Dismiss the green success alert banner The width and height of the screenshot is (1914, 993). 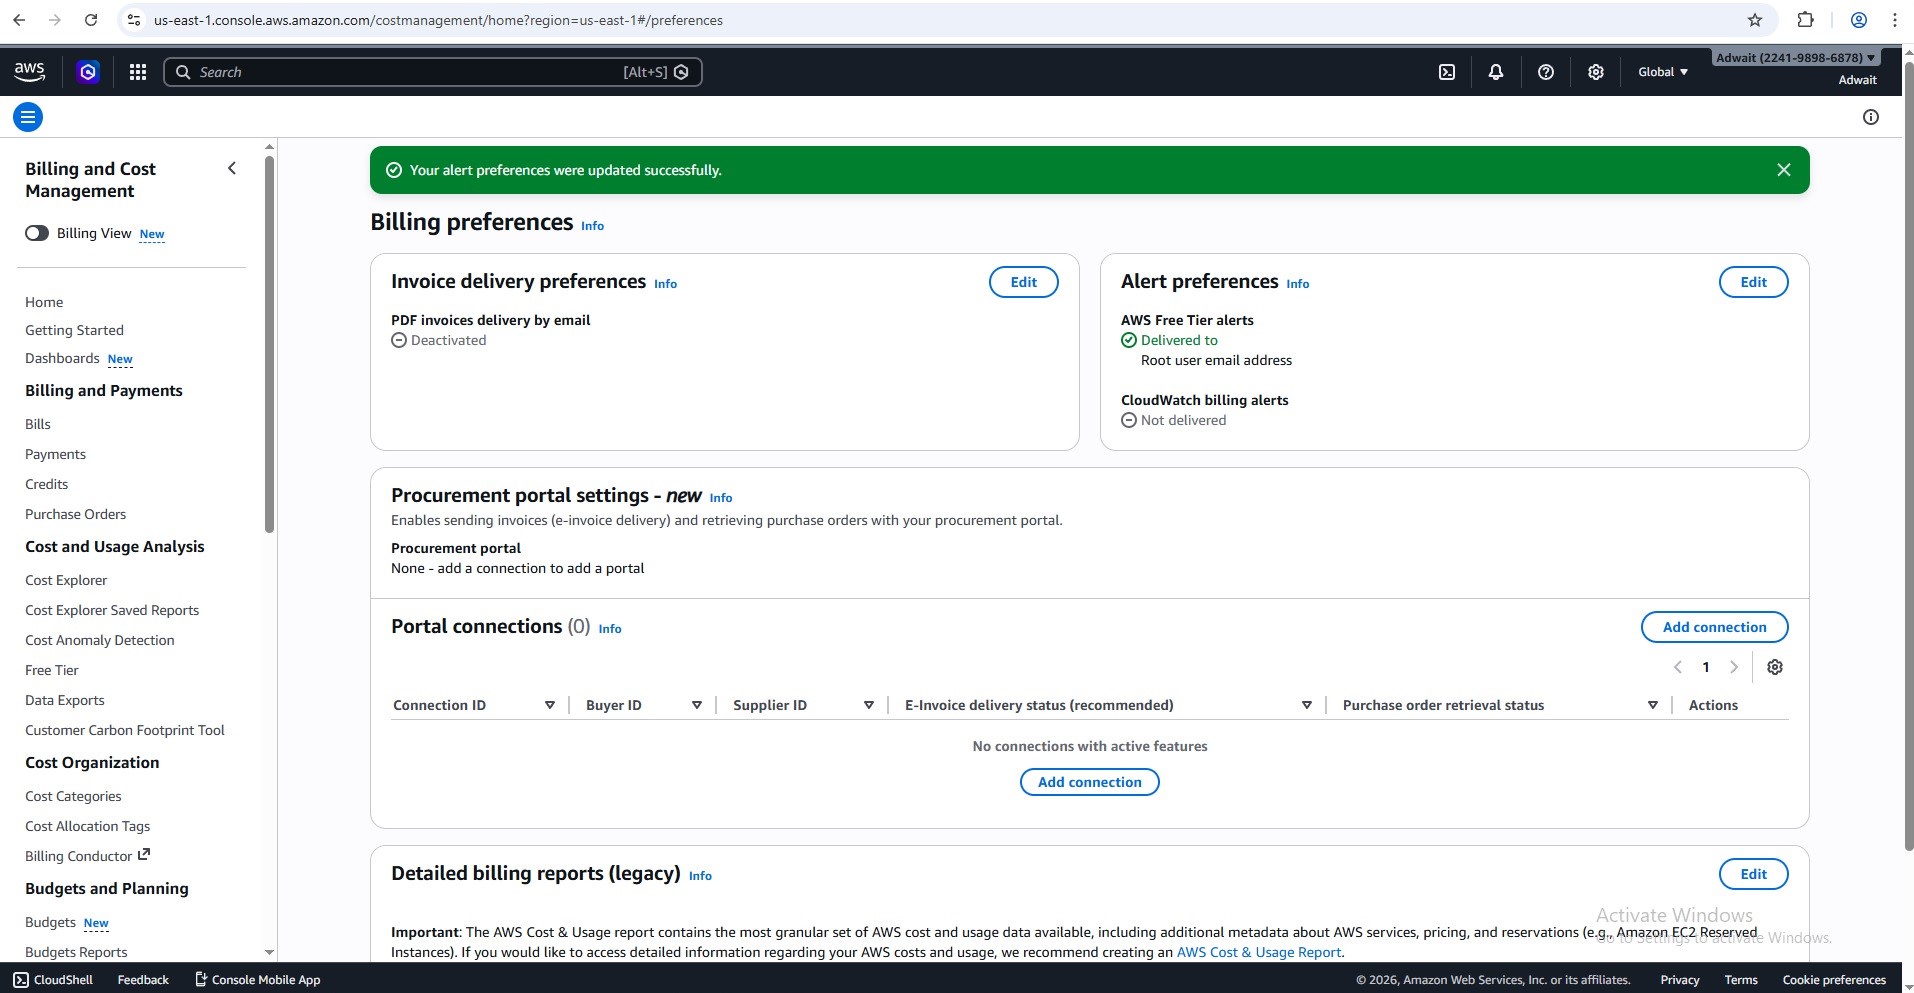(1783, 170)
